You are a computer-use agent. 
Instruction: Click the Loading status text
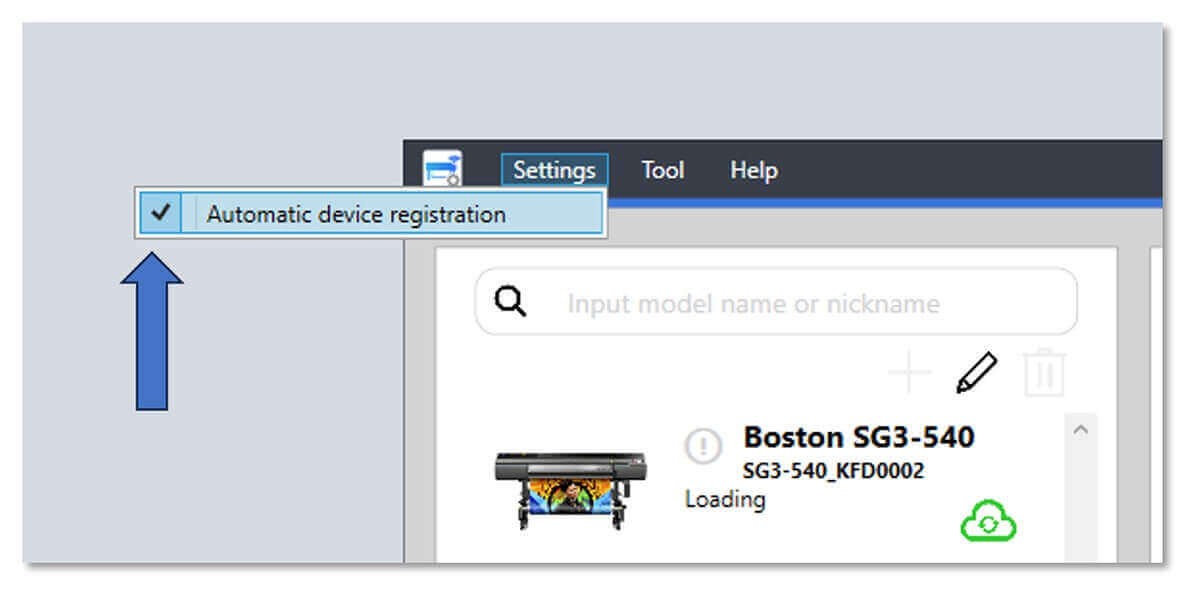point(725,499)
